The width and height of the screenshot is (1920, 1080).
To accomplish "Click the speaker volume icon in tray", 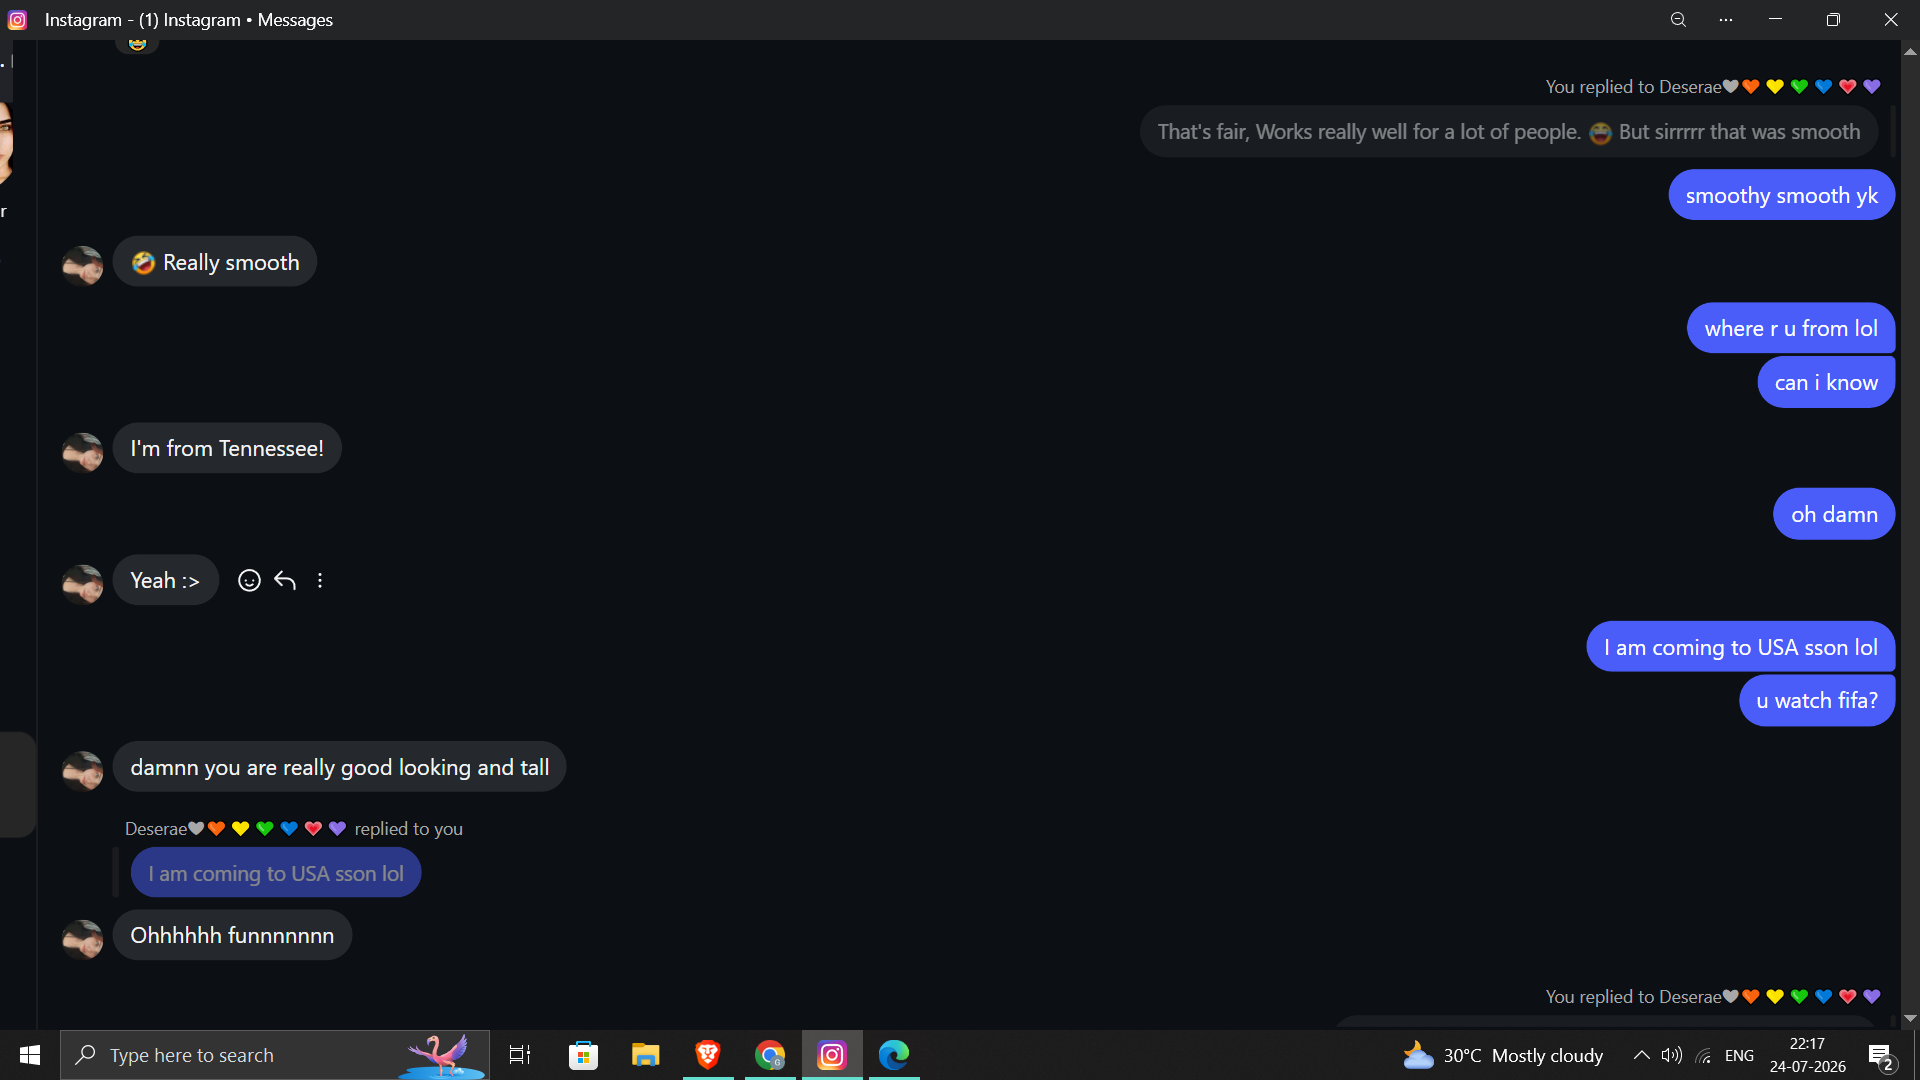I will click(1672, 1055).
